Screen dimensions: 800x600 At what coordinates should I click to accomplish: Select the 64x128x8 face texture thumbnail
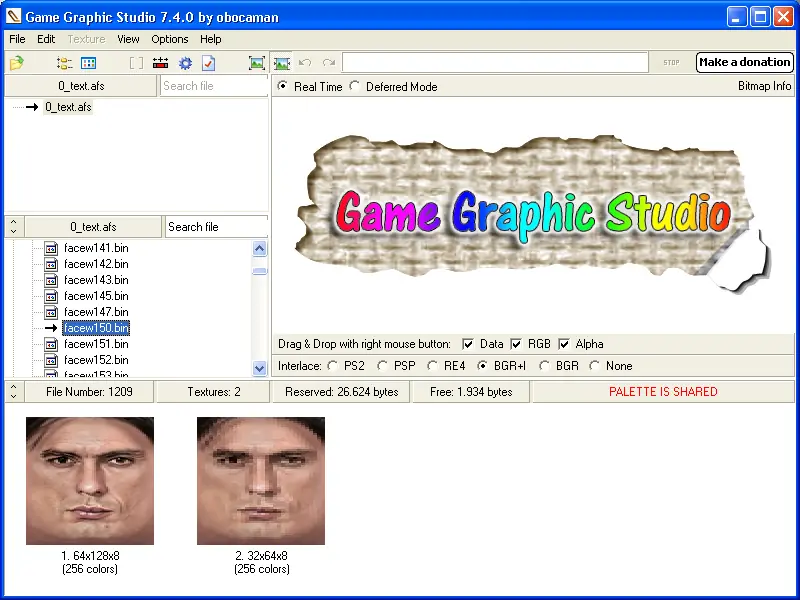tap(90, 481)
